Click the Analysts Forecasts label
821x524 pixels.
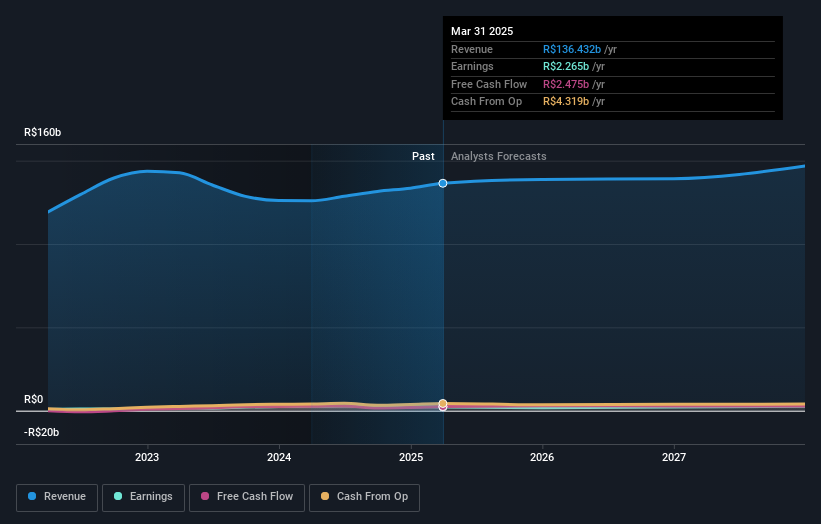point(498,156)
